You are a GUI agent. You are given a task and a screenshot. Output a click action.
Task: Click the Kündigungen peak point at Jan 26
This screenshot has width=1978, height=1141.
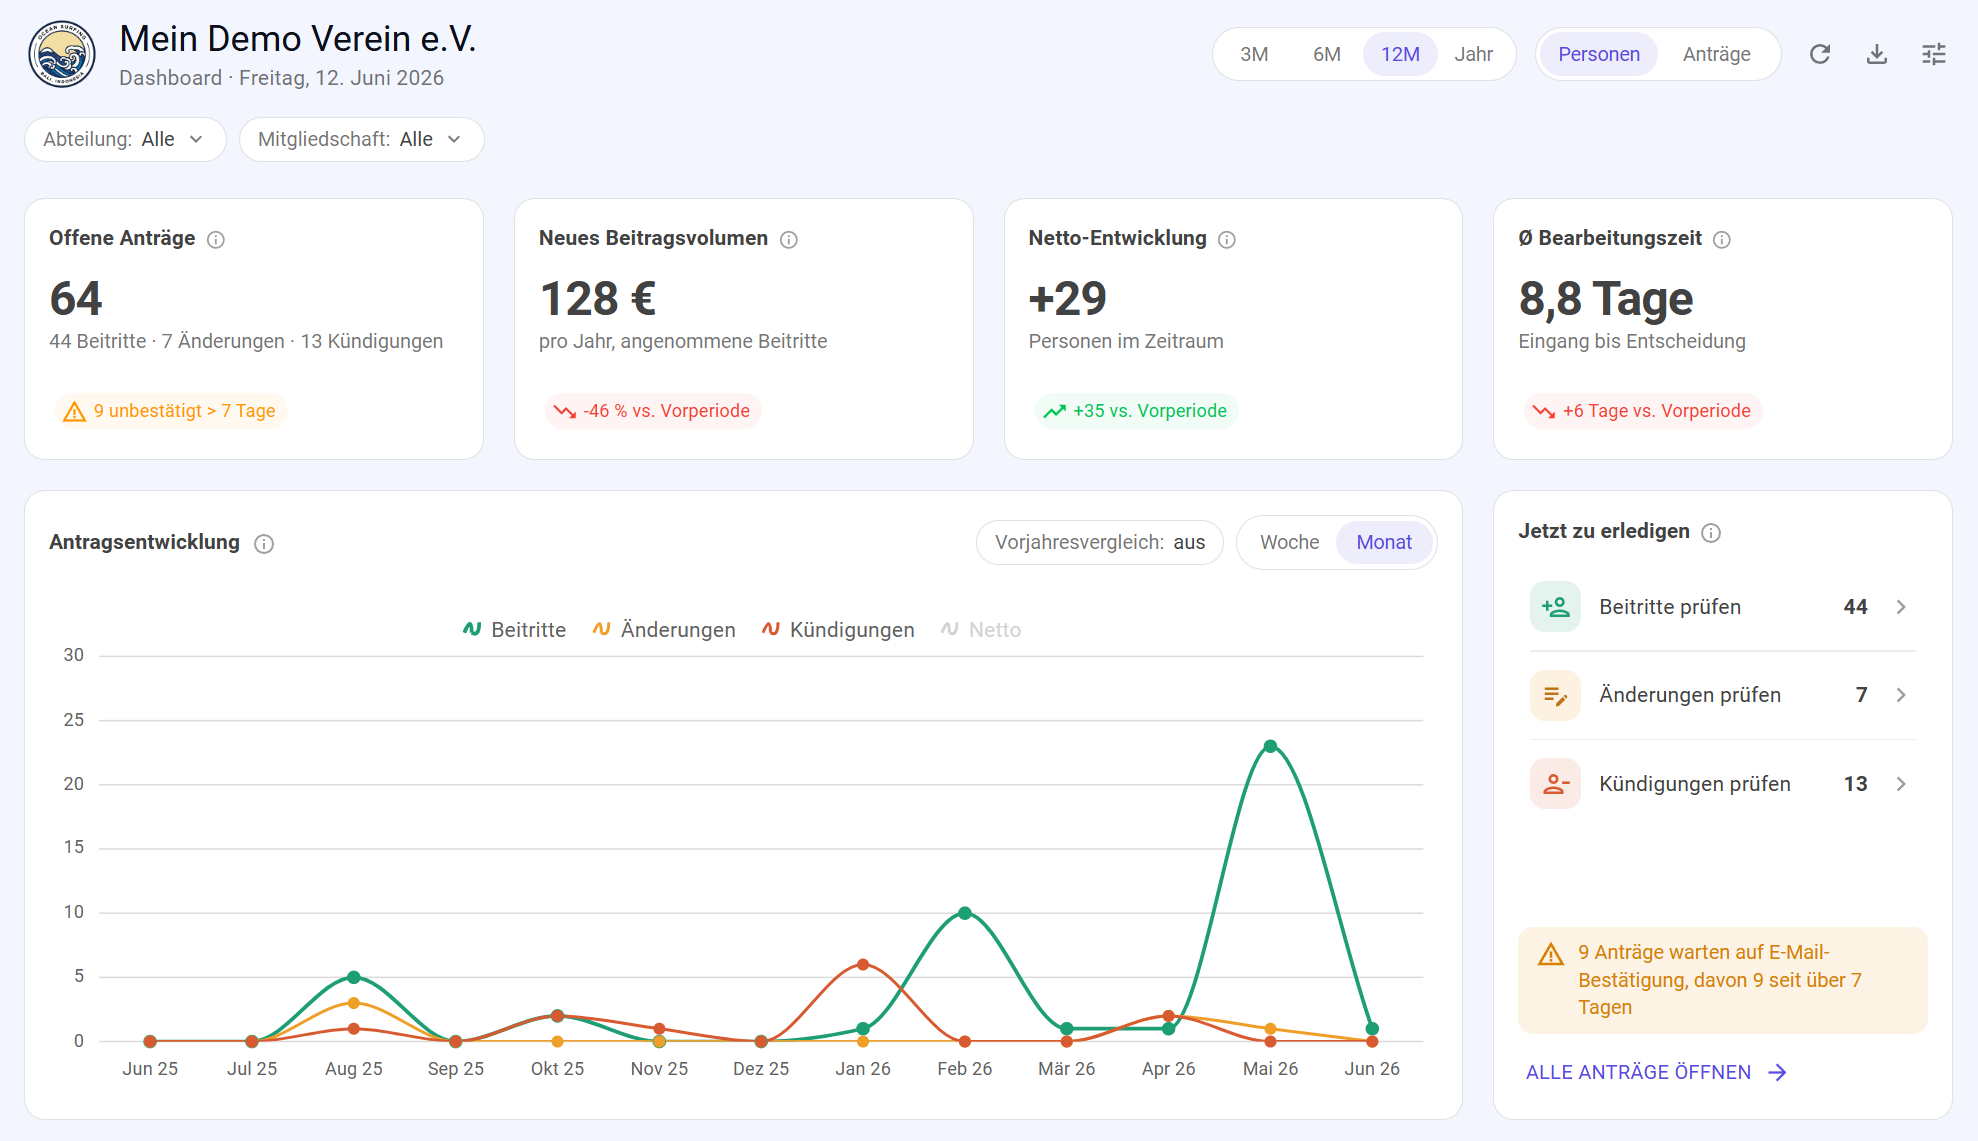pyautogui.click(x=863, y=964)
